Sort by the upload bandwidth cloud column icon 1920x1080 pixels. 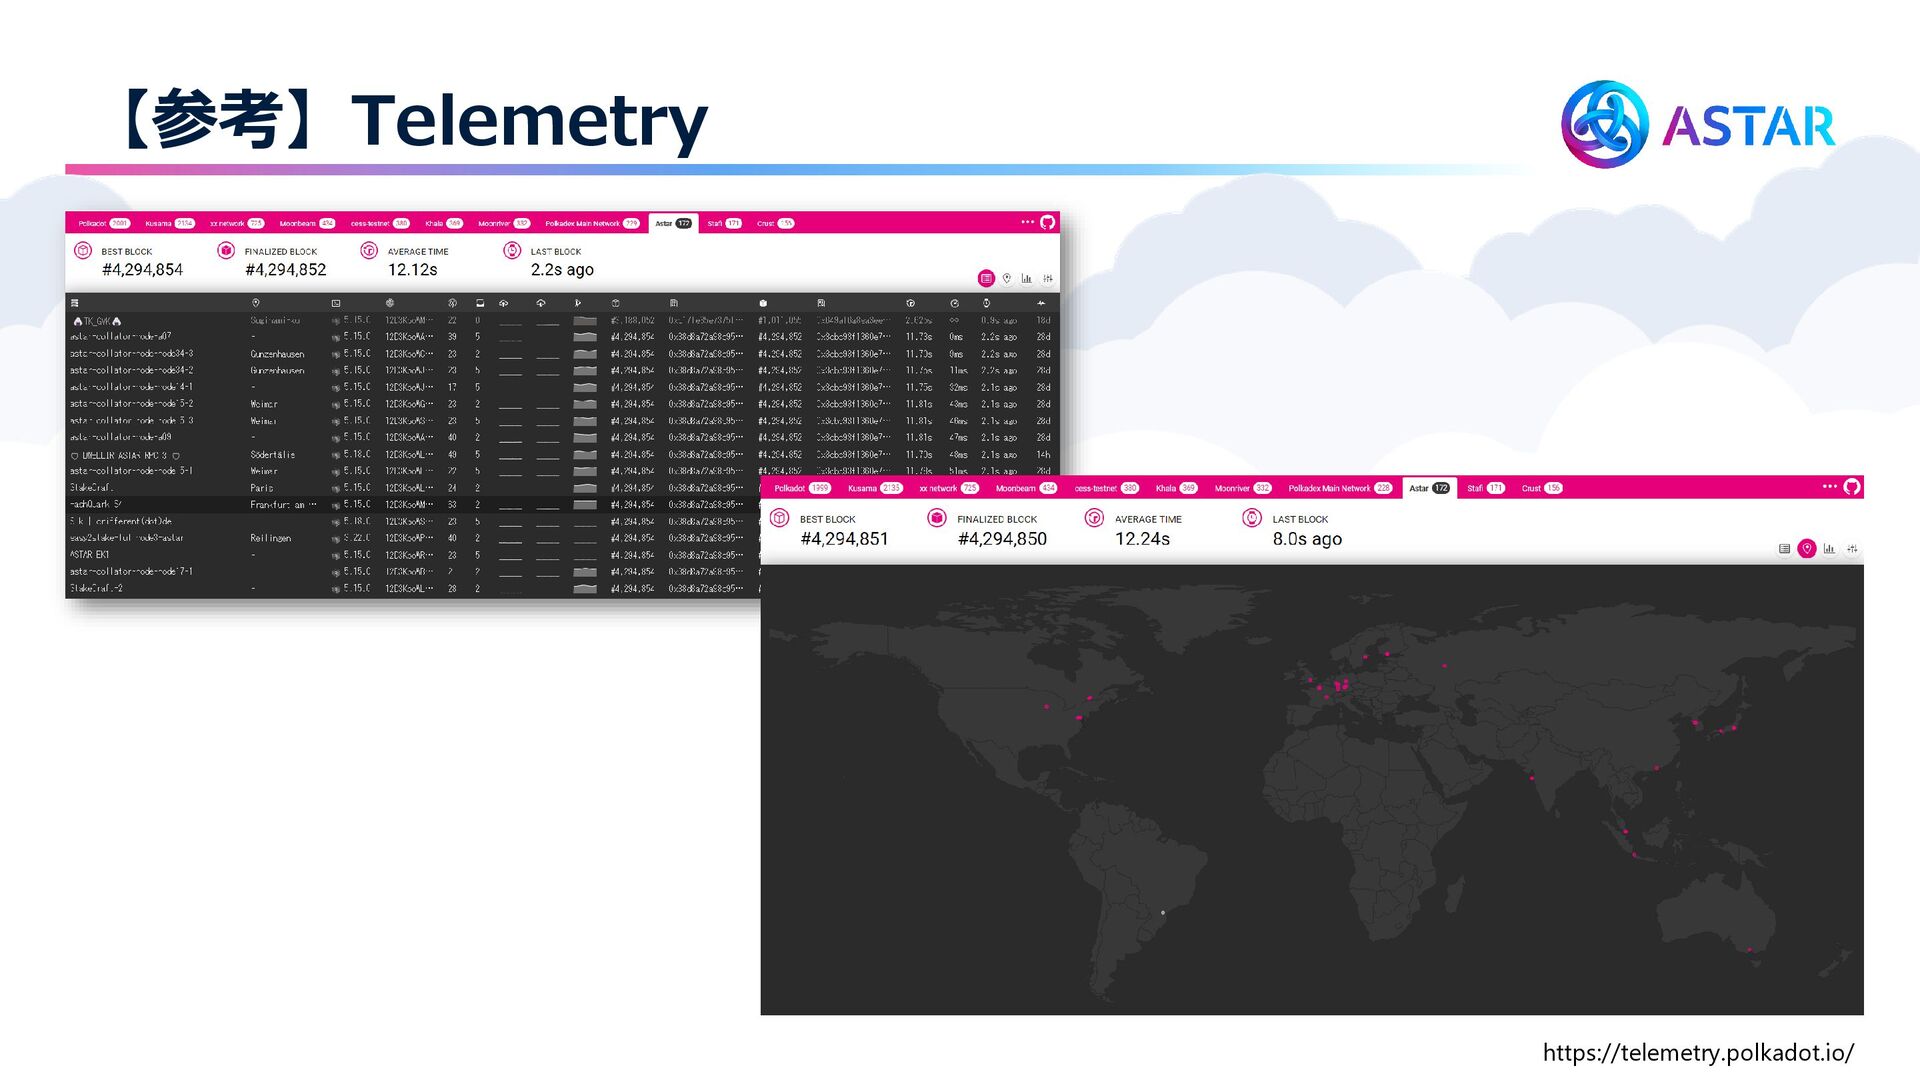click(504, 303)
